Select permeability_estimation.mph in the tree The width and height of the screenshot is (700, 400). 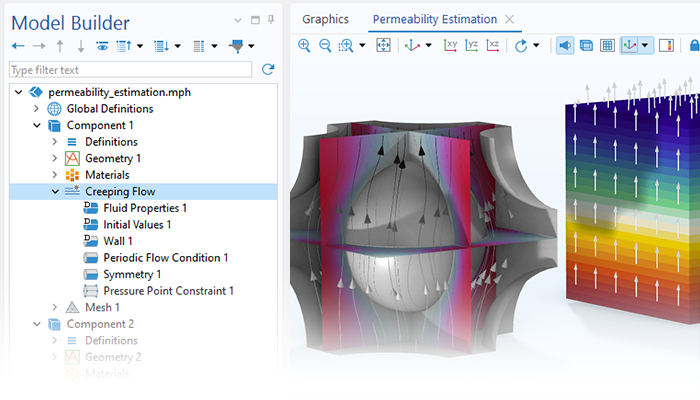coord(119,92)
